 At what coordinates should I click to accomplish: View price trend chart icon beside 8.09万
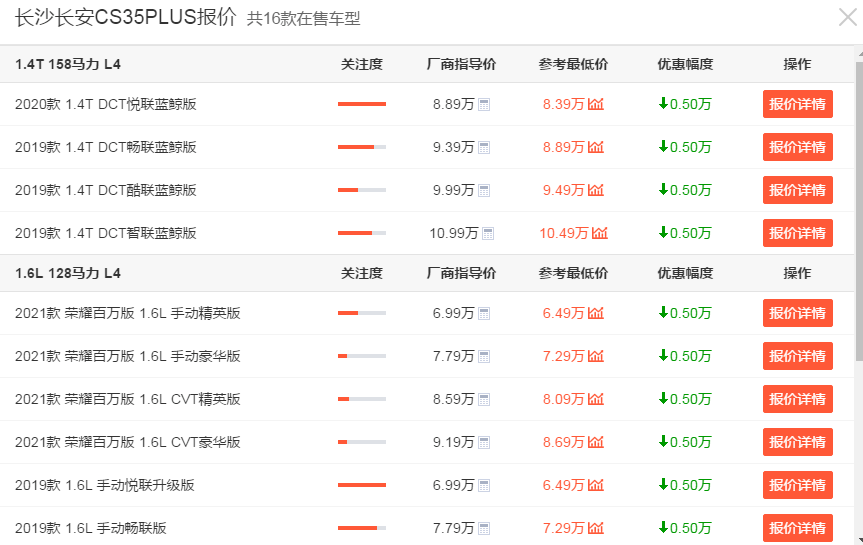point(596,399)
